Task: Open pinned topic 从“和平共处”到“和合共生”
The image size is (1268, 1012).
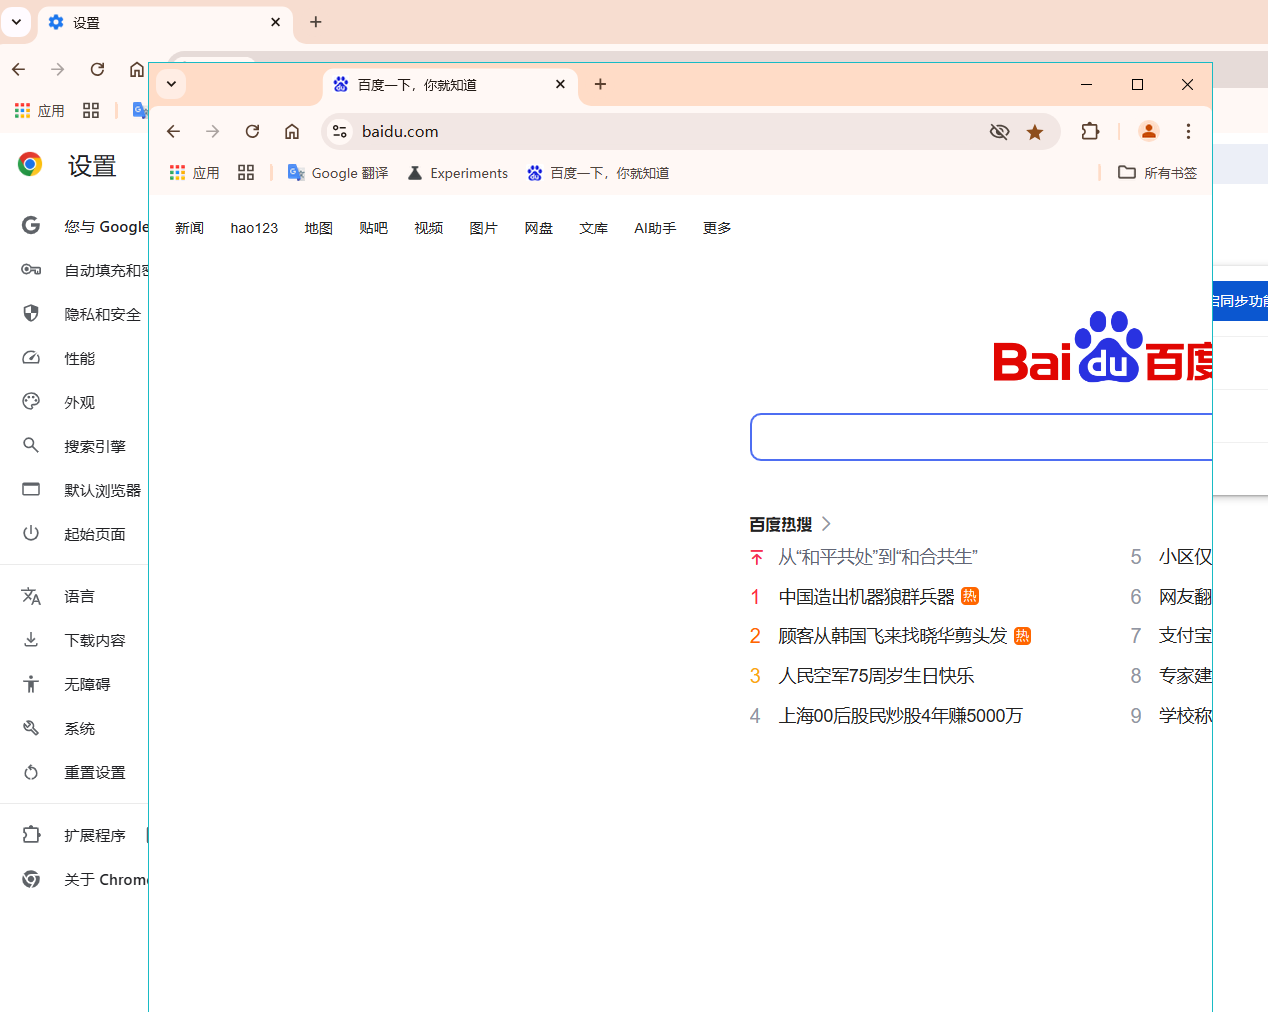Action: click(878, 557)
